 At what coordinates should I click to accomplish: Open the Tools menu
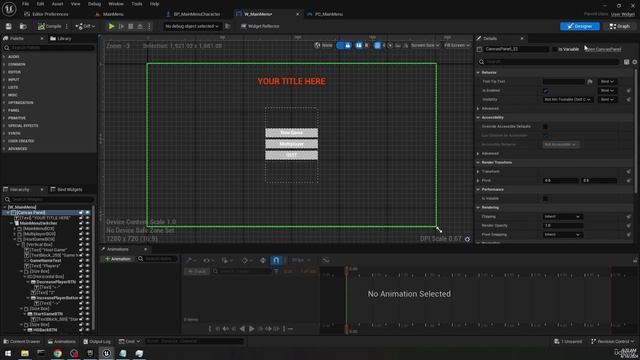(137, 4)
